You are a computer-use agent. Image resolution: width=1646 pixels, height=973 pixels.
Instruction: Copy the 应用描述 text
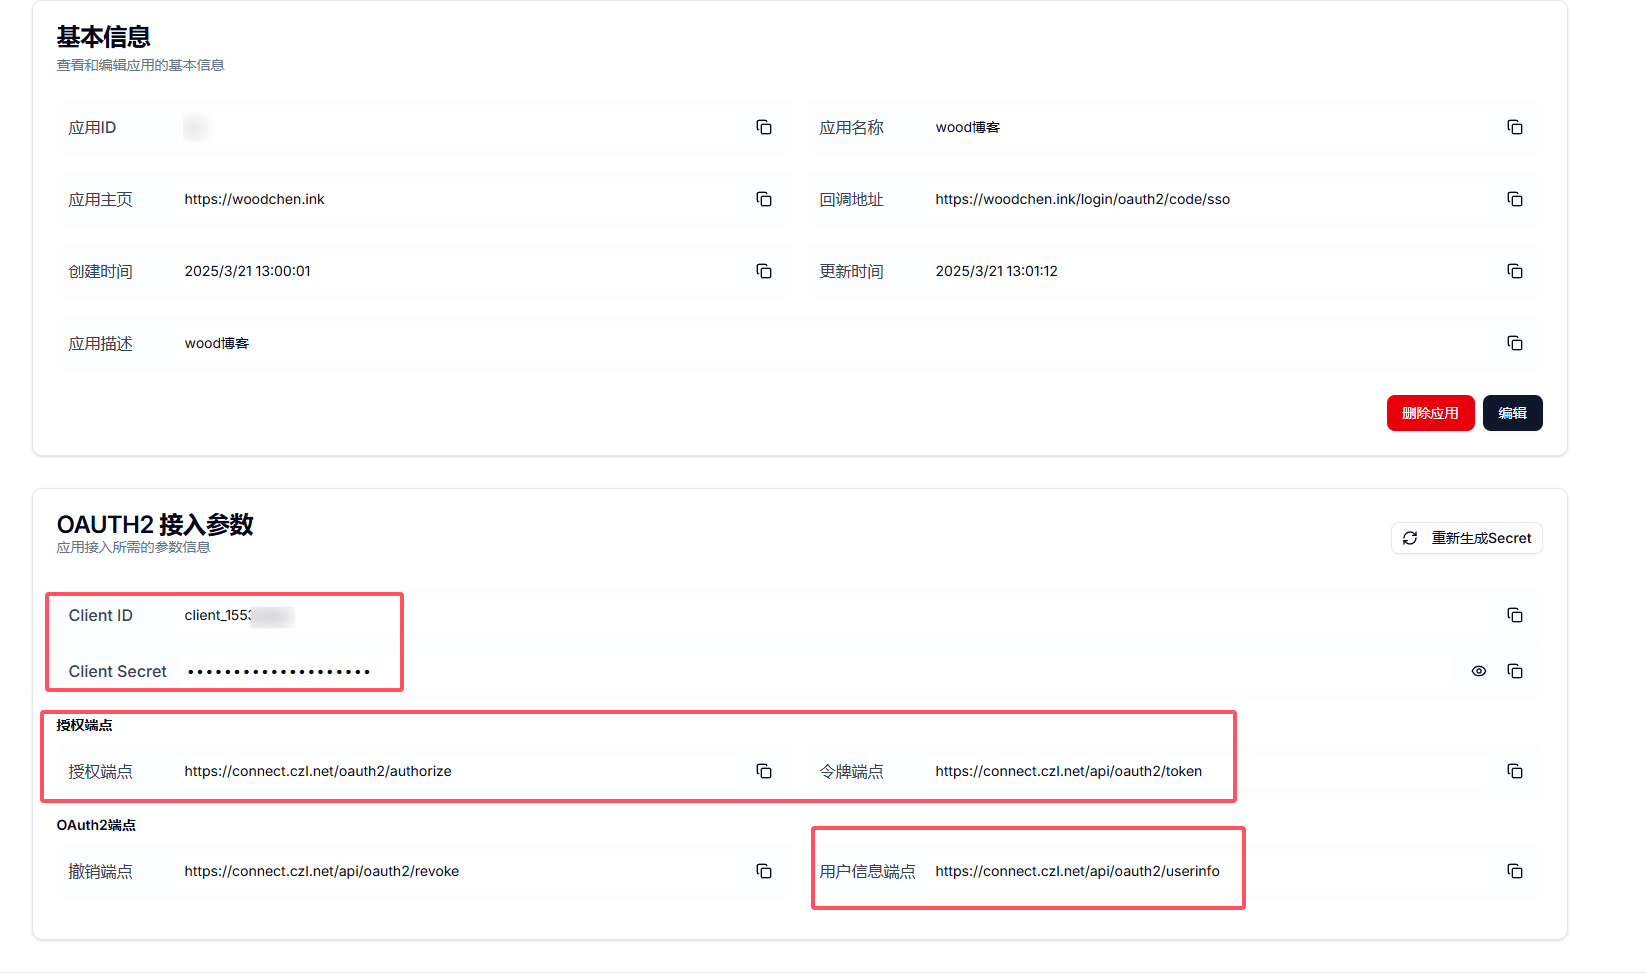pyautogui.click(x=1515, y=343)
